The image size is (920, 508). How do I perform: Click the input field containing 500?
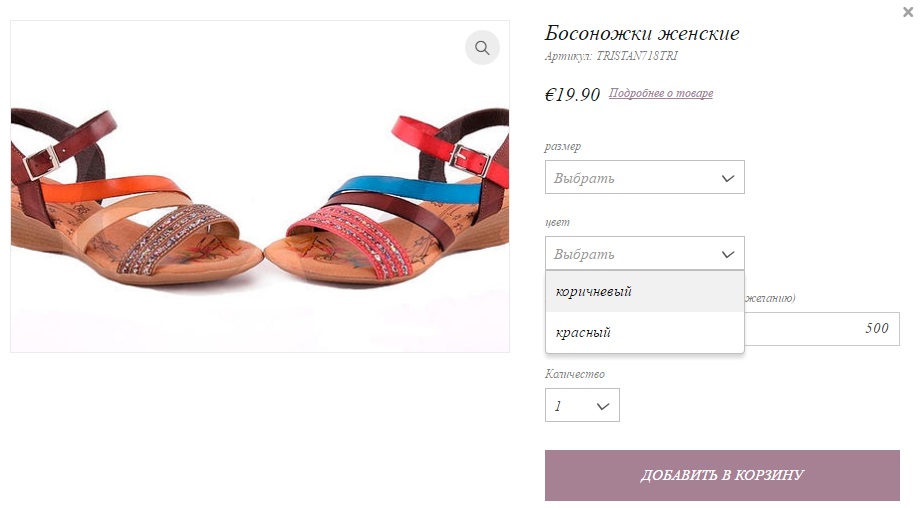(x=822, y=329)
